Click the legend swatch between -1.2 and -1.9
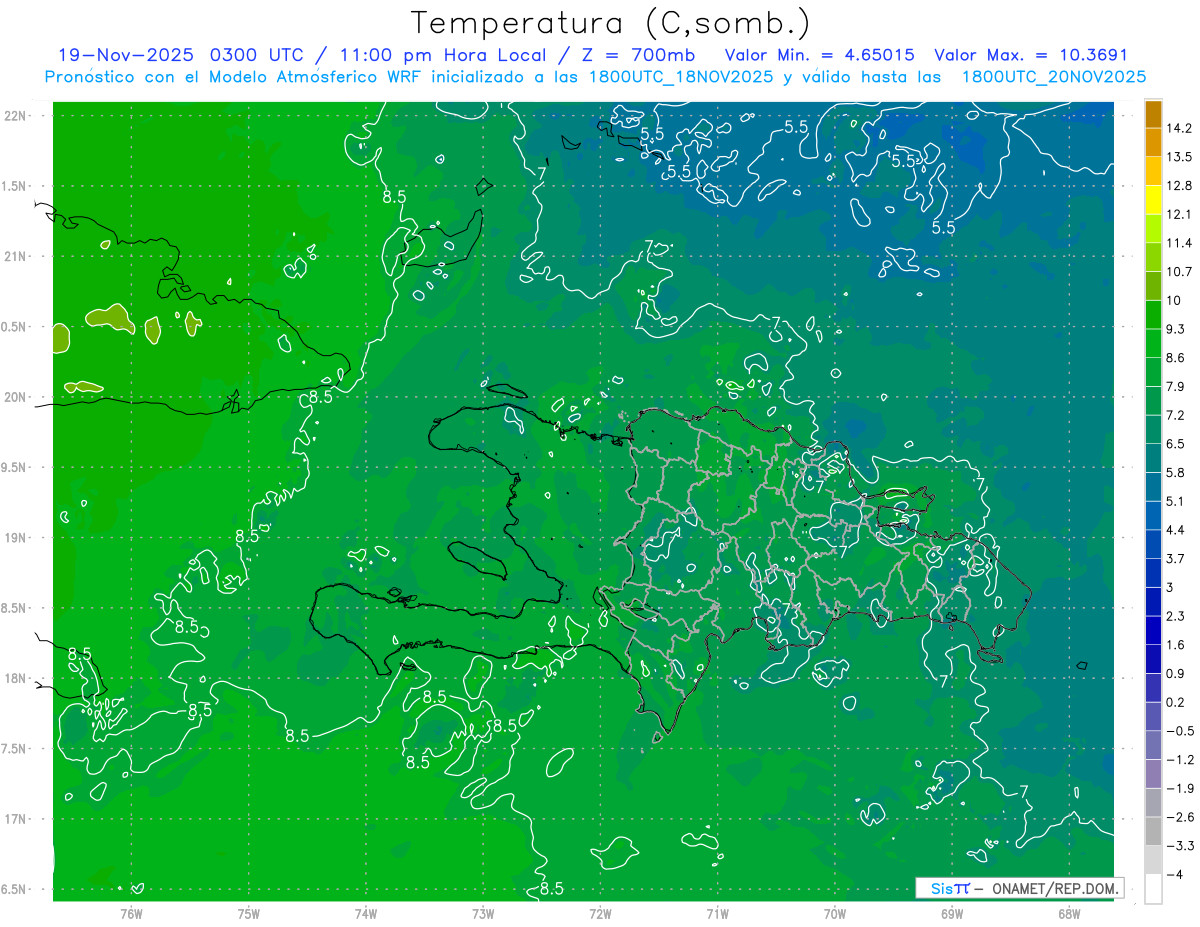 tap(1153, 774)
